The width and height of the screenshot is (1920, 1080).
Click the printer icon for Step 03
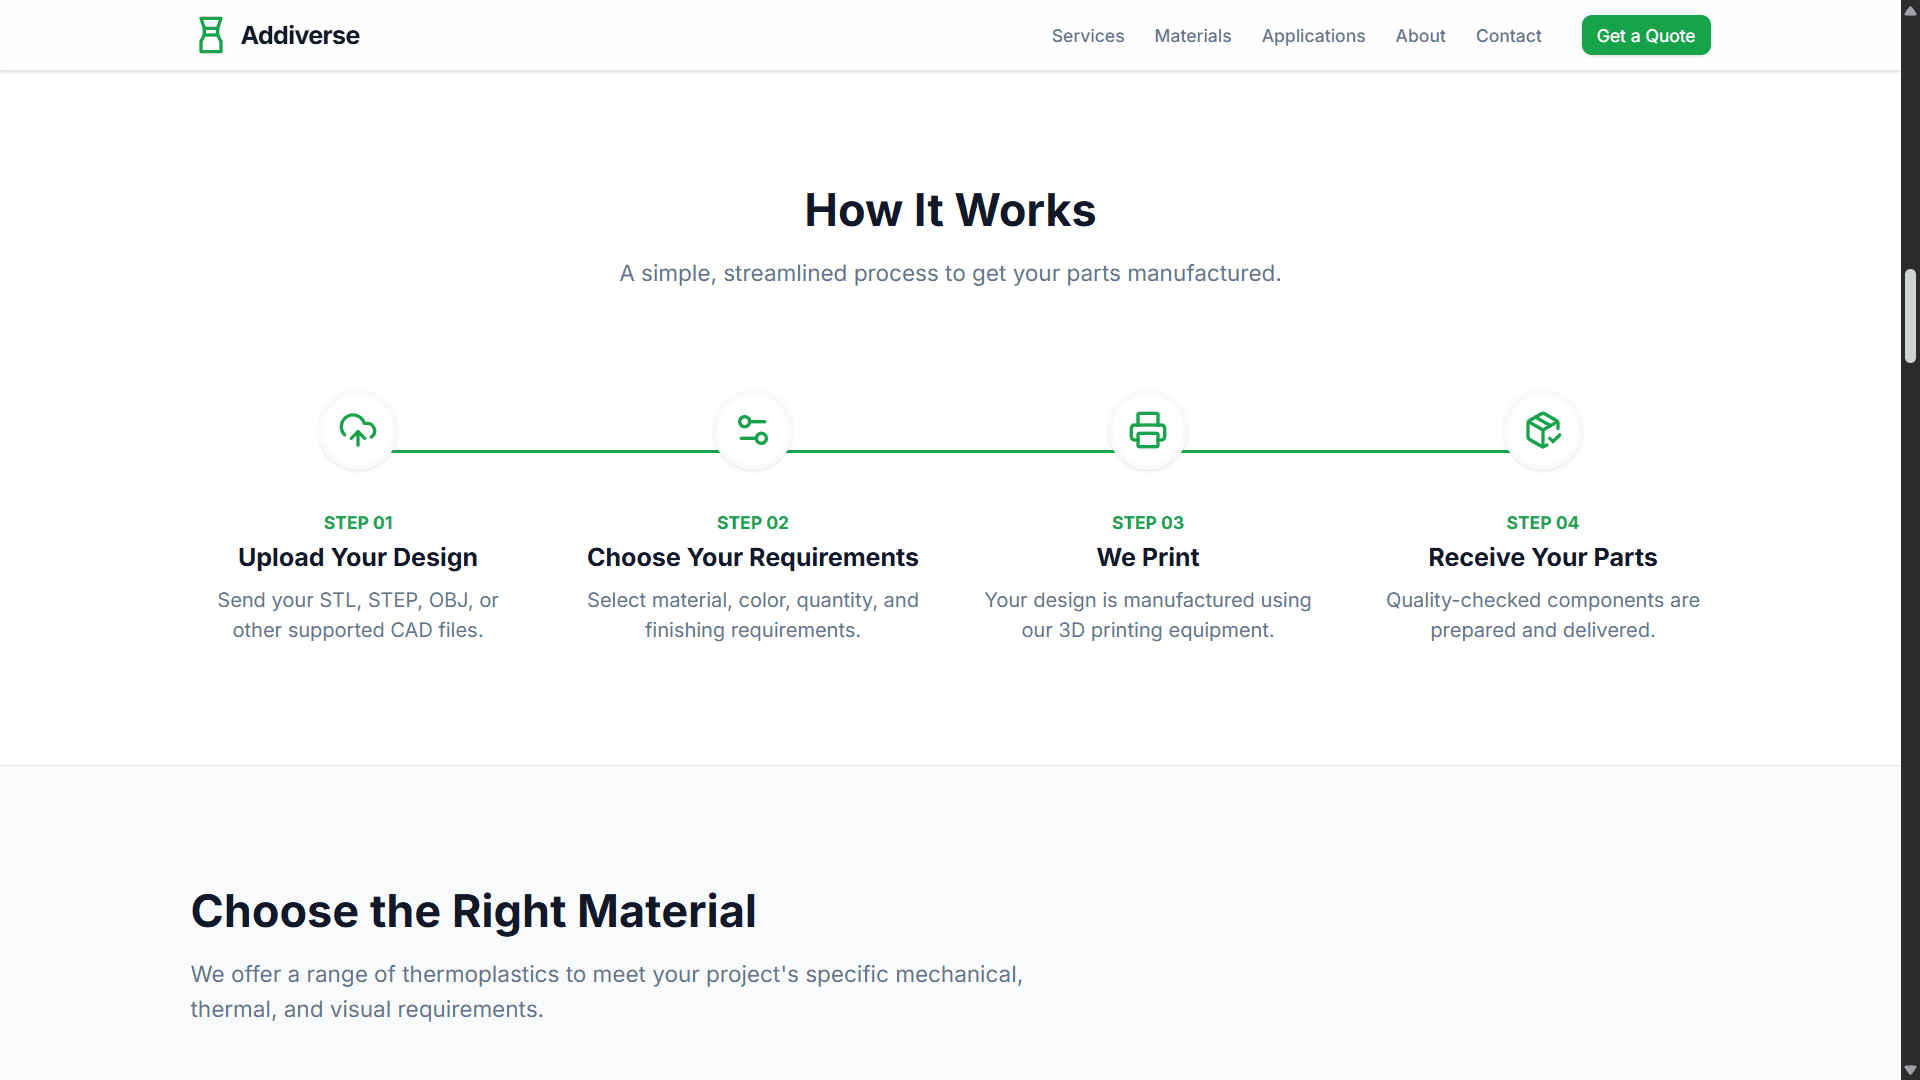click(x=1148, y=430)
